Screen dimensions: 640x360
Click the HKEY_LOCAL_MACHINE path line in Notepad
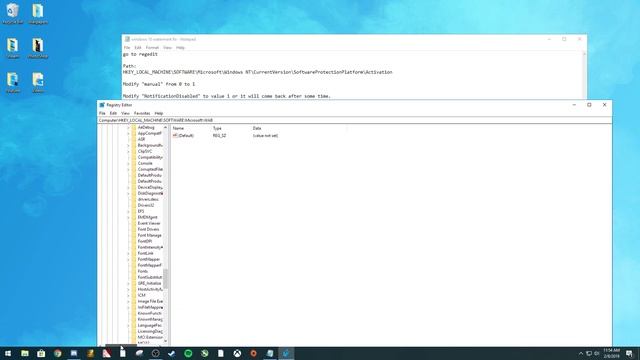click(x=258, y=72)
